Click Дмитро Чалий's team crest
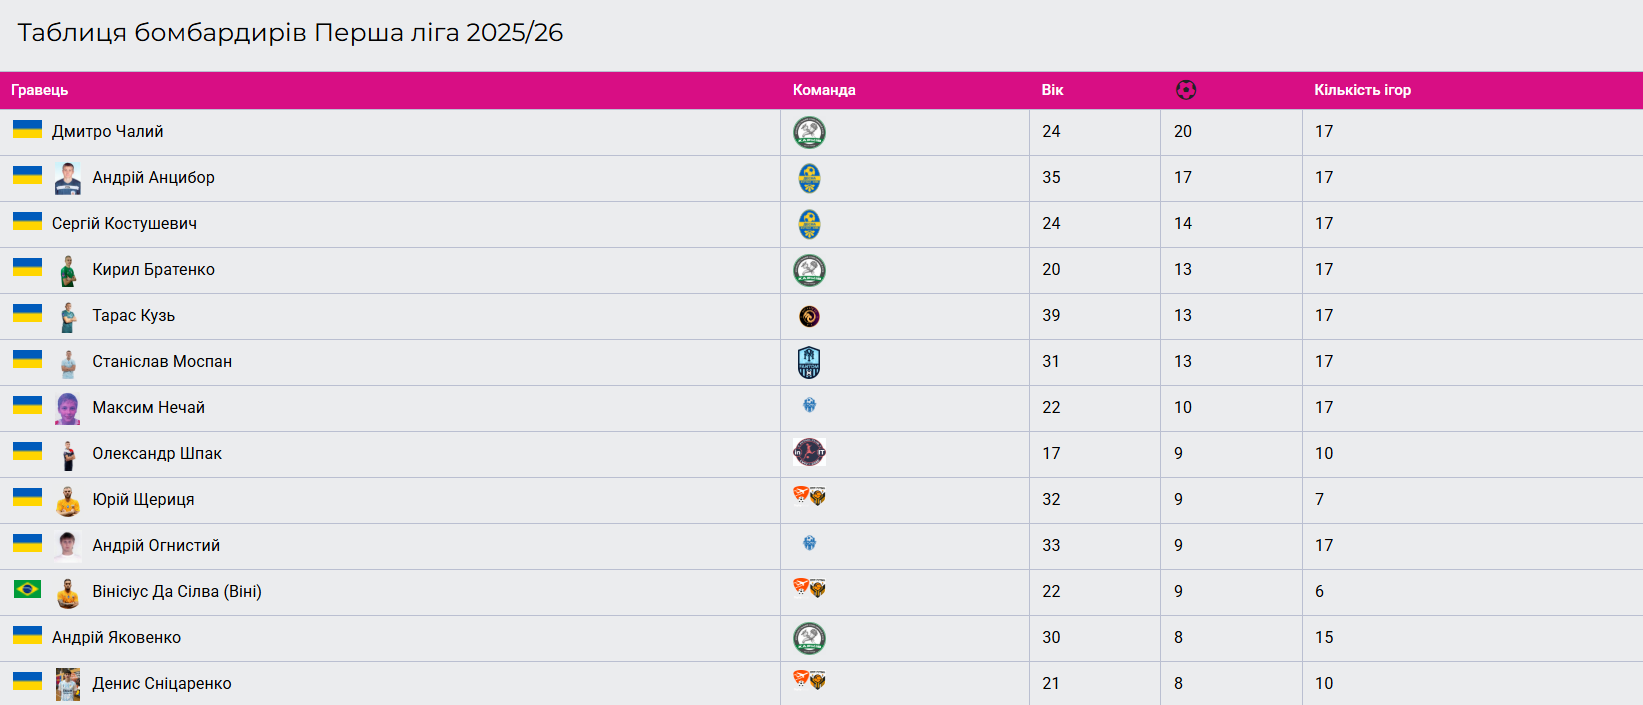 tap(809, 132)
